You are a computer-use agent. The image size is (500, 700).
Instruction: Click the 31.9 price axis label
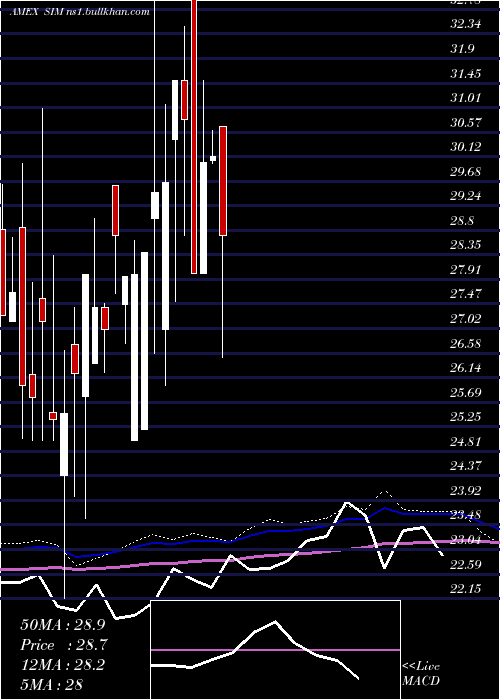tap(461, 48)
